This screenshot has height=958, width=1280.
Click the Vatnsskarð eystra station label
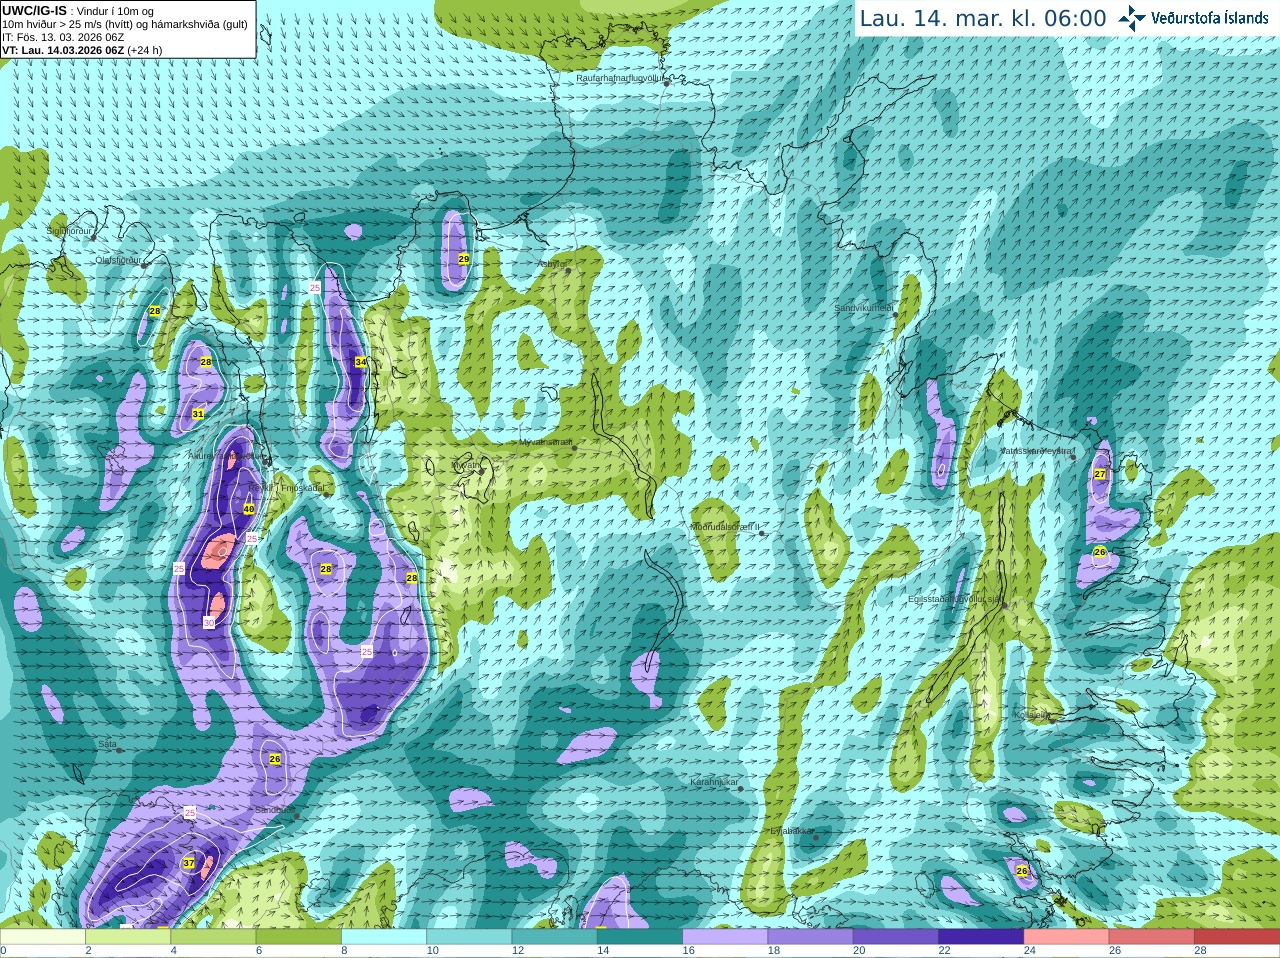click(x=1037, y=451)
